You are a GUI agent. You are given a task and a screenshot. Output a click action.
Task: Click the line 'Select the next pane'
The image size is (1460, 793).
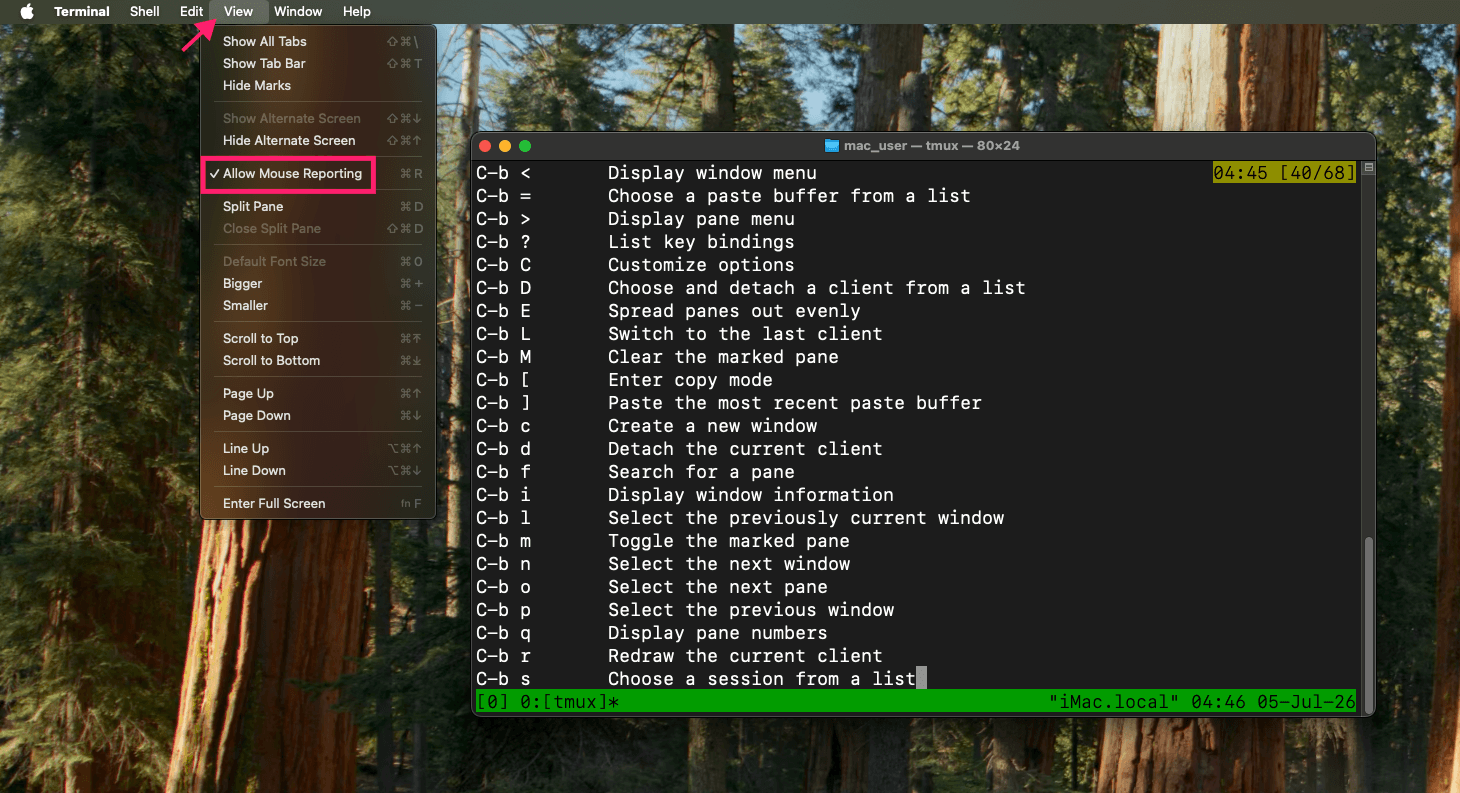pyautogui.click(x=718, y=587)
